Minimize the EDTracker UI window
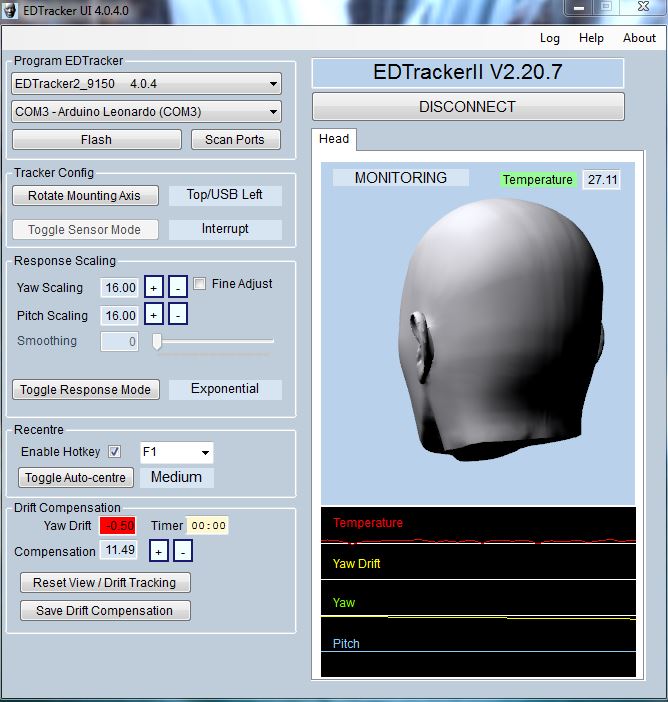Viewport: 668px width, 702px height. pyautogui.click(x=579, y=8)
